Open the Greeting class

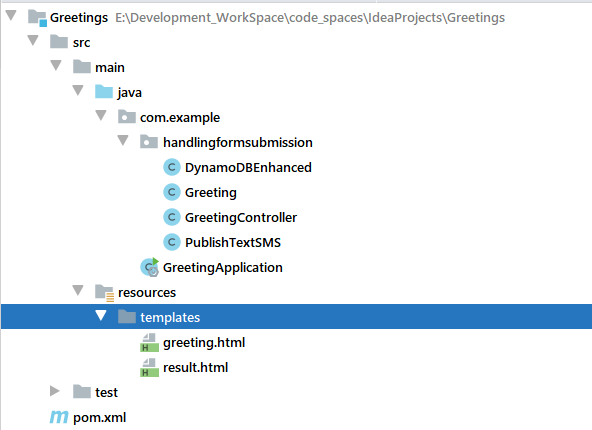pyautogui.click(x=211, y=193)
